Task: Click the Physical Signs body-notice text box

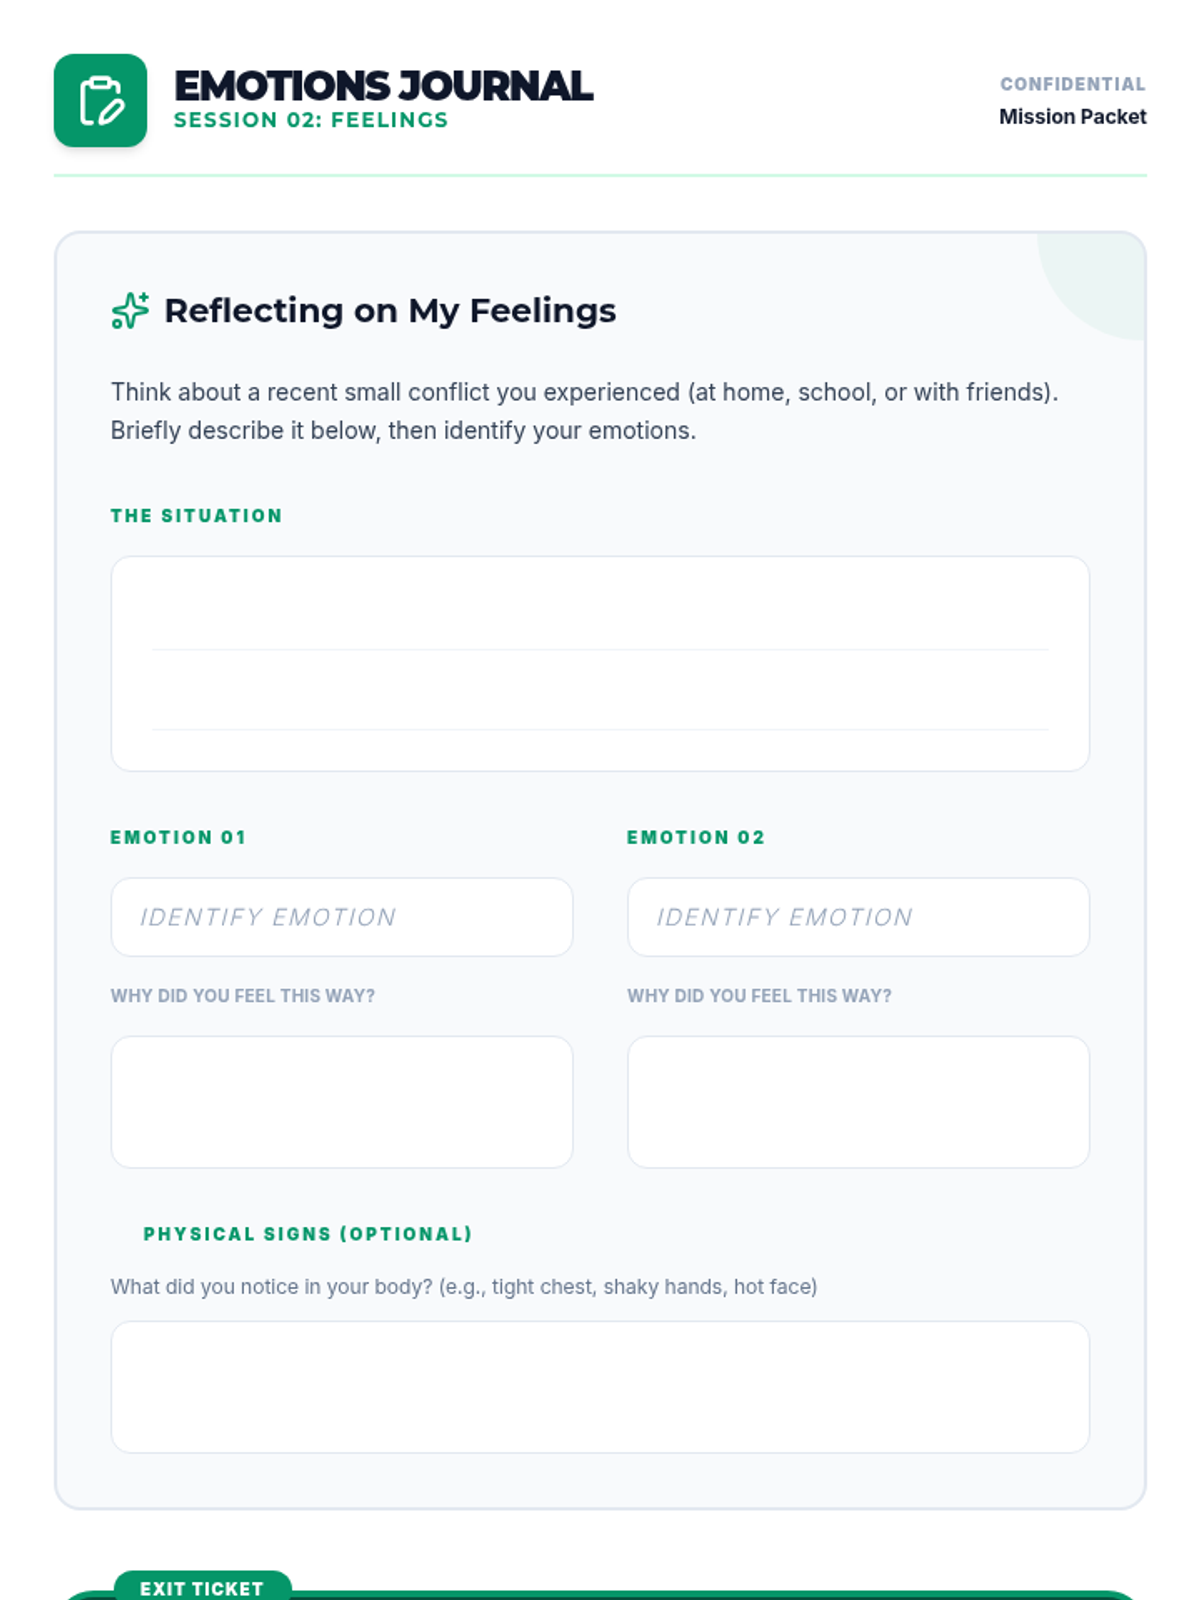Action: [600, 1387]
